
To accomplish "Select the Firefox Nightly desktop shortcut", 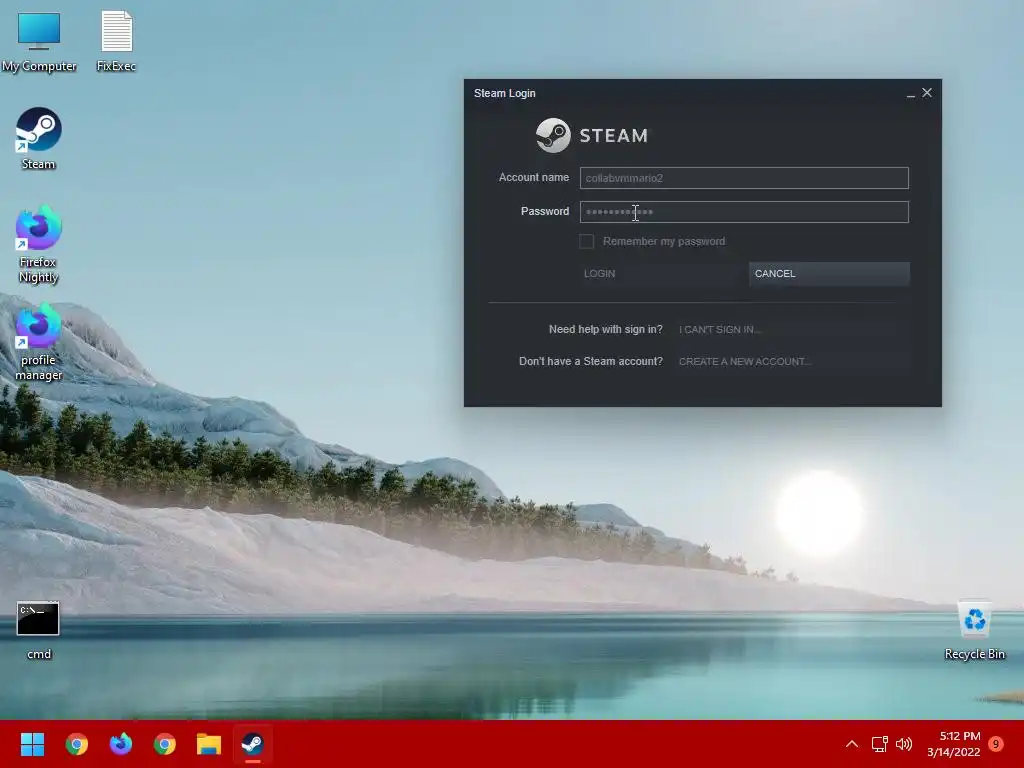I will pyautogui.click(x=39, y=244).
